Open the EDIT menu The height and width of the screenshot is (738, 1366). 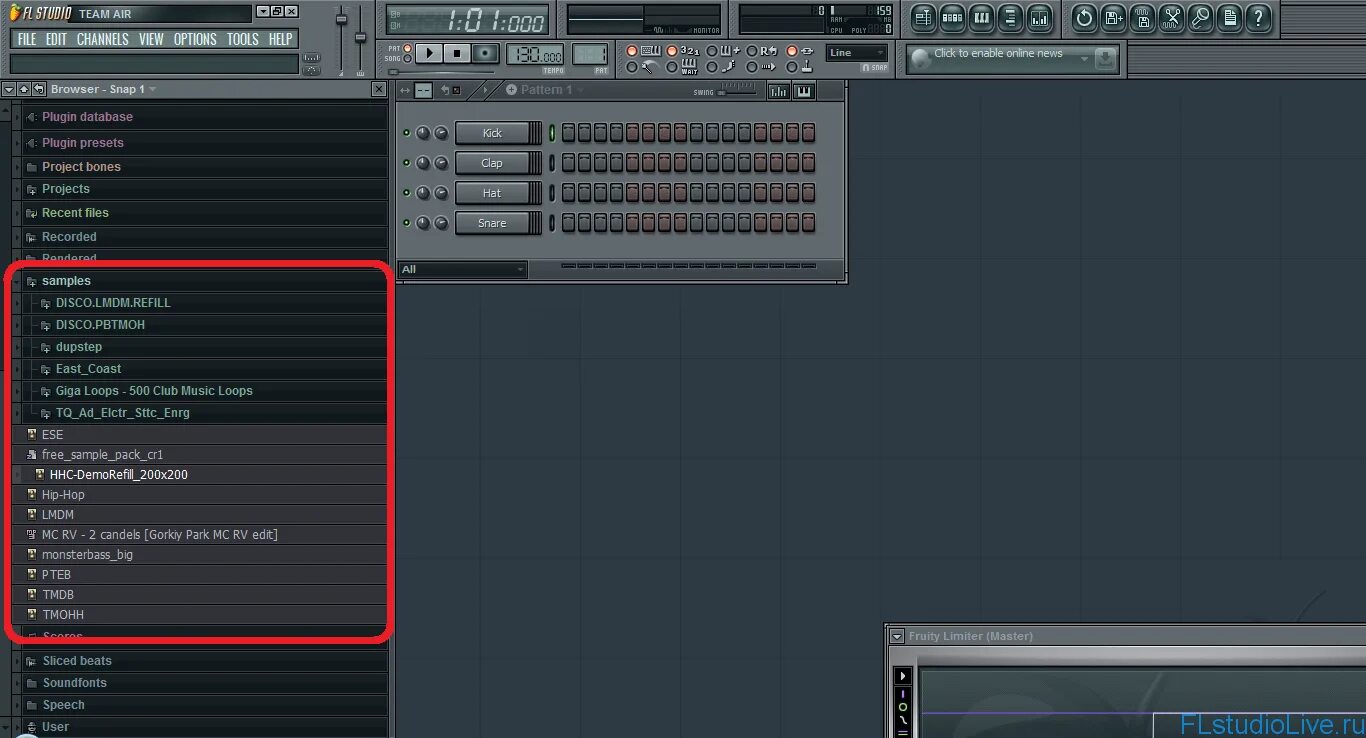tap(56, 39)
